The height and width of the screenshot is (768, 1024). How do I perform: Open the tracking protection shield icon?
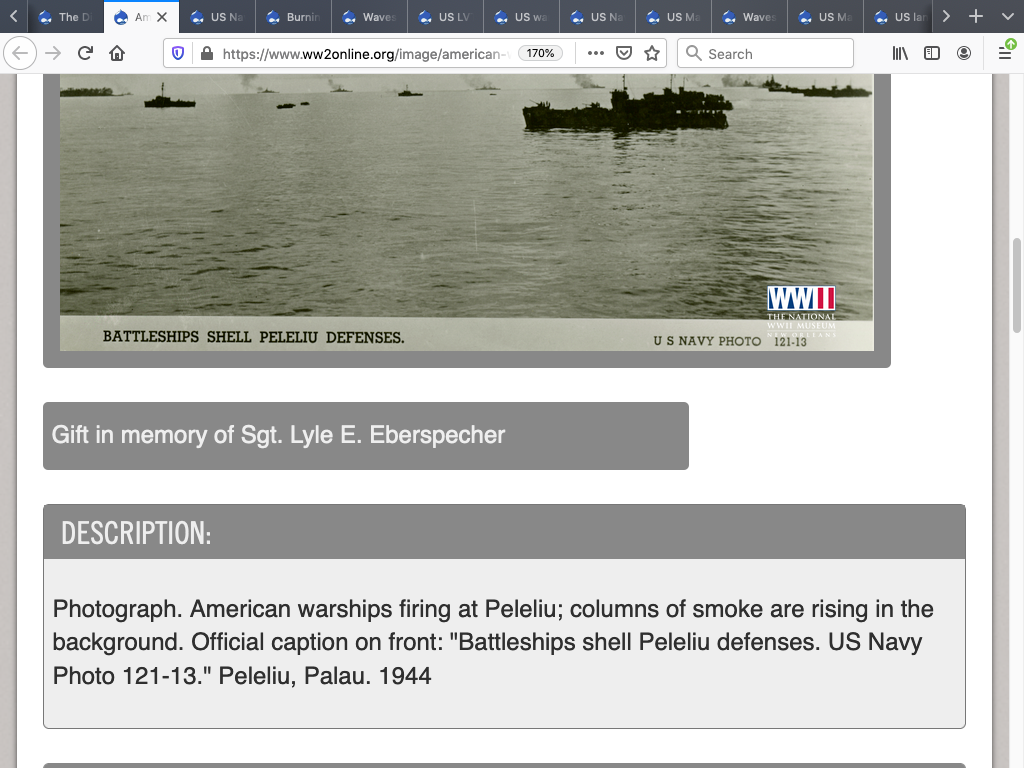(x=178, y=54)
